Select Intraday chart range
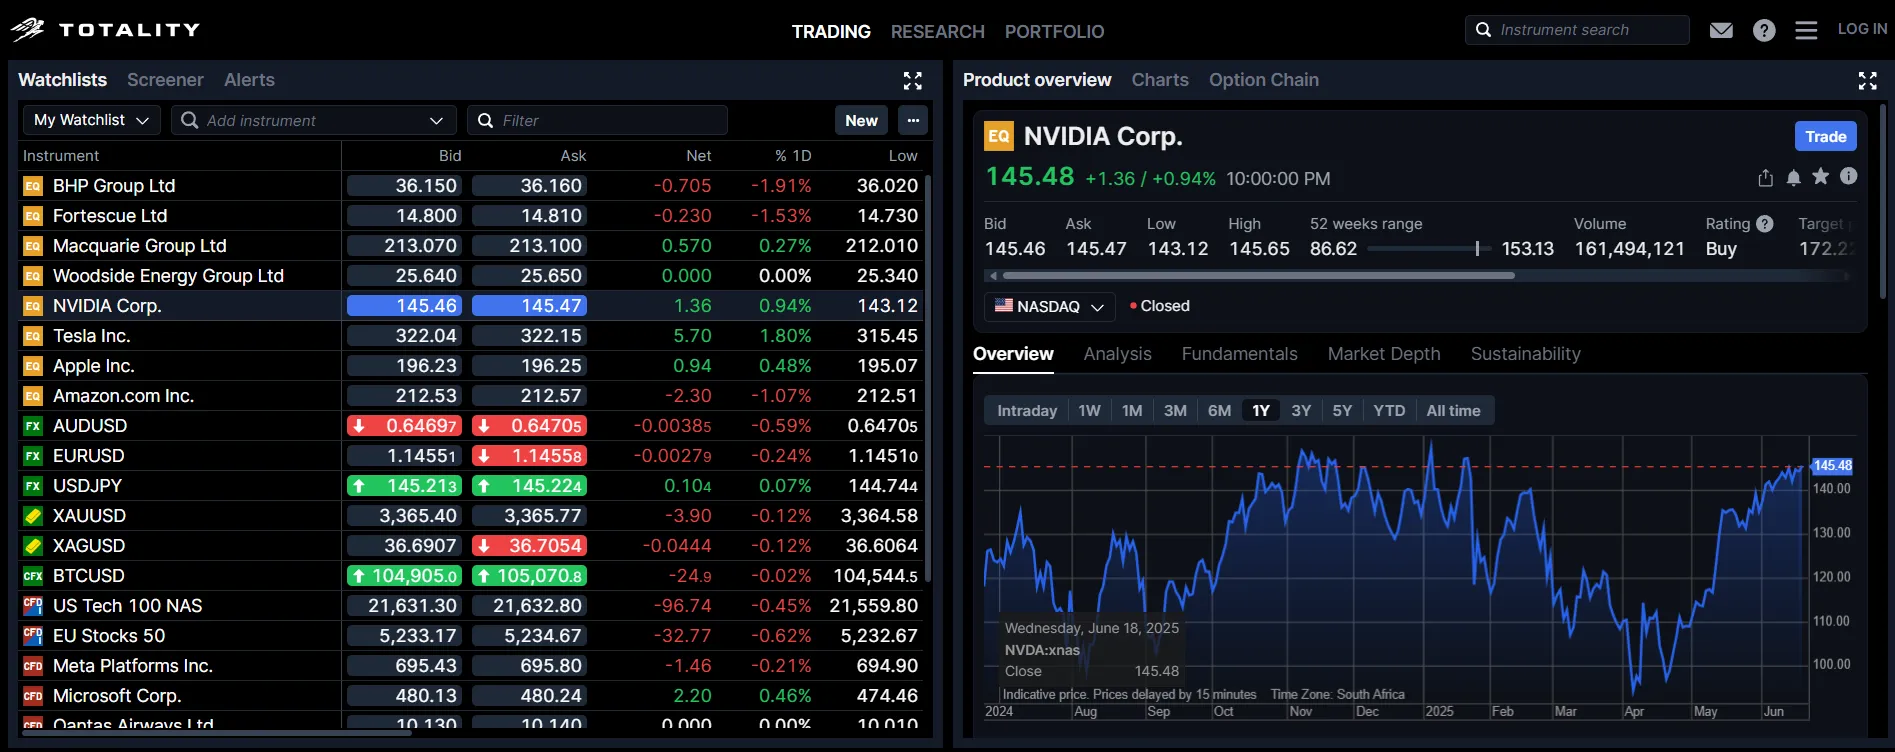1895x752 pixels. pos(1027,411)
